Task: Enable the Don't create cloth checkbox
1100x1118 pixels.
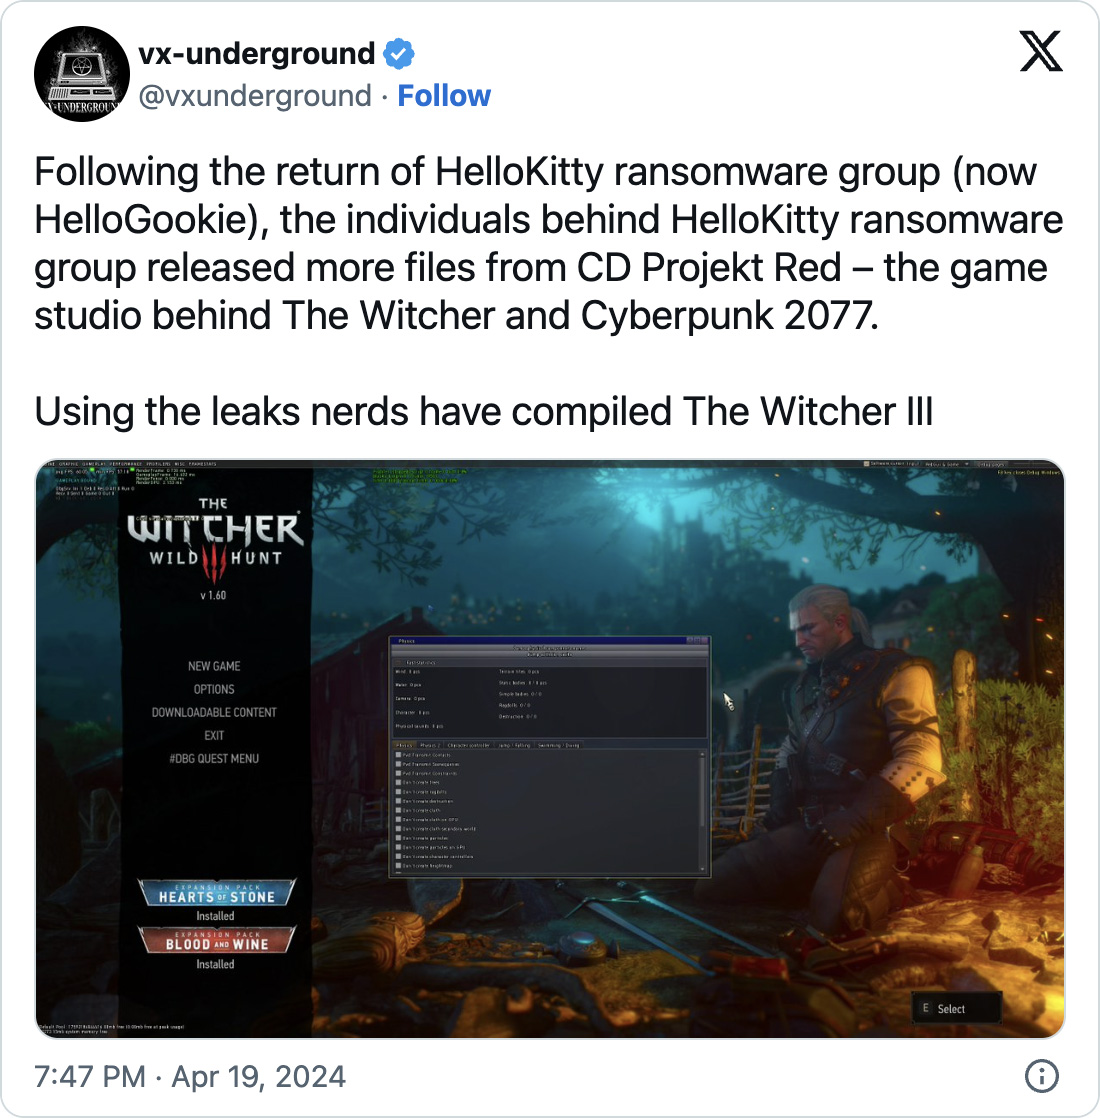Action: tap(399, 810)
